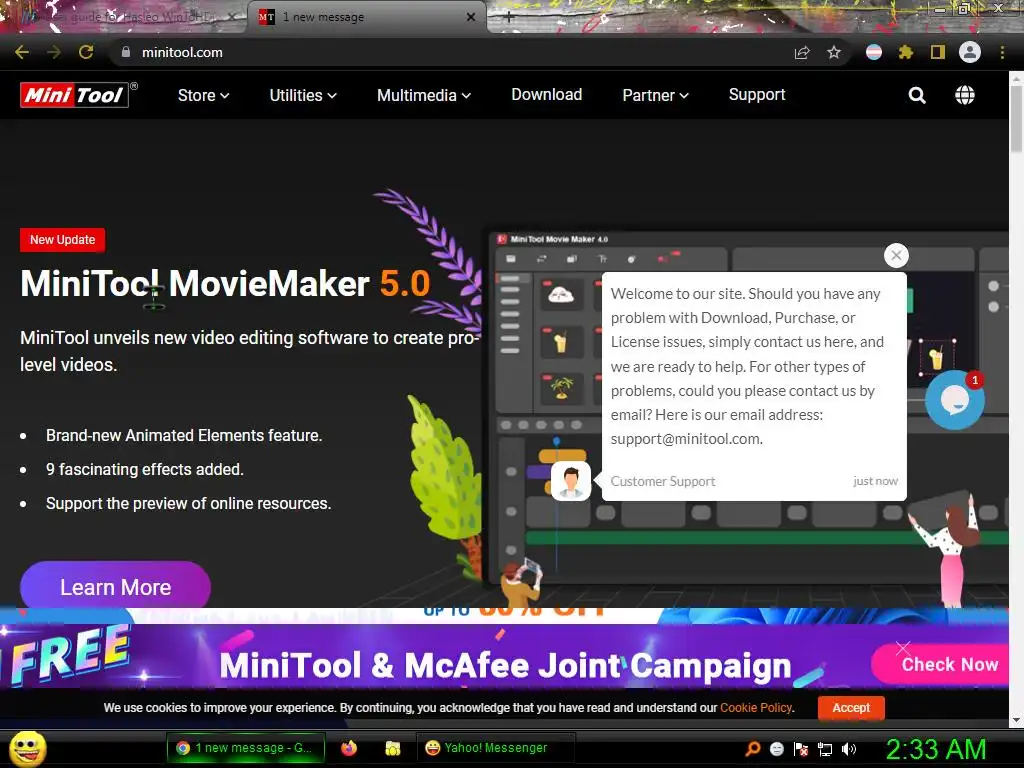Open Chrome three-dot menu
The image size is (1024, 768).
1002,52
